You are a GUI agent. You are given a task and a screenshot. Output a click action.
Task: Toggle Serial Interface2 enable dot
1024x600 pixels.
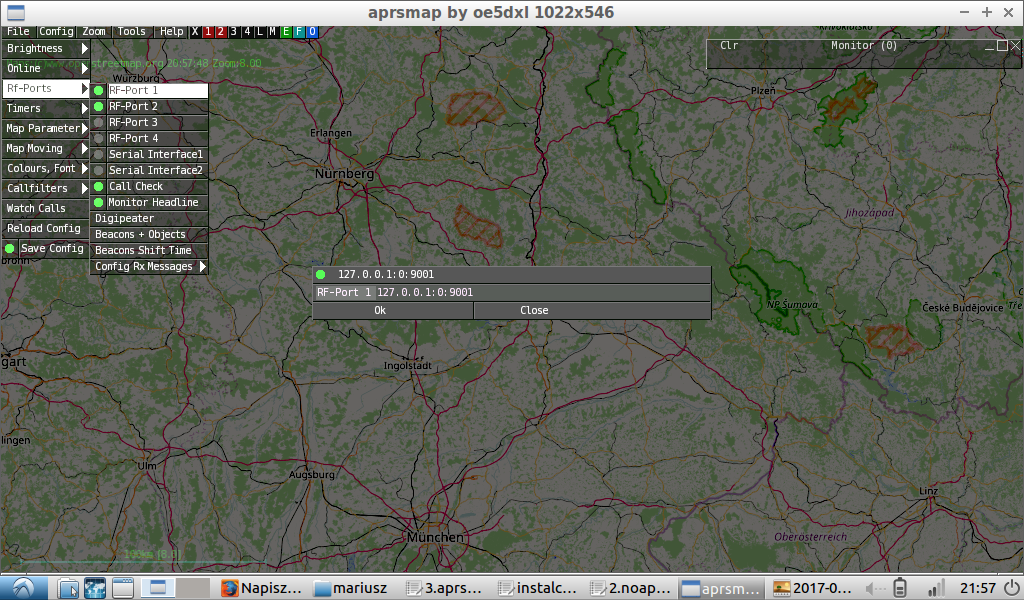click(x=99, y=170)
